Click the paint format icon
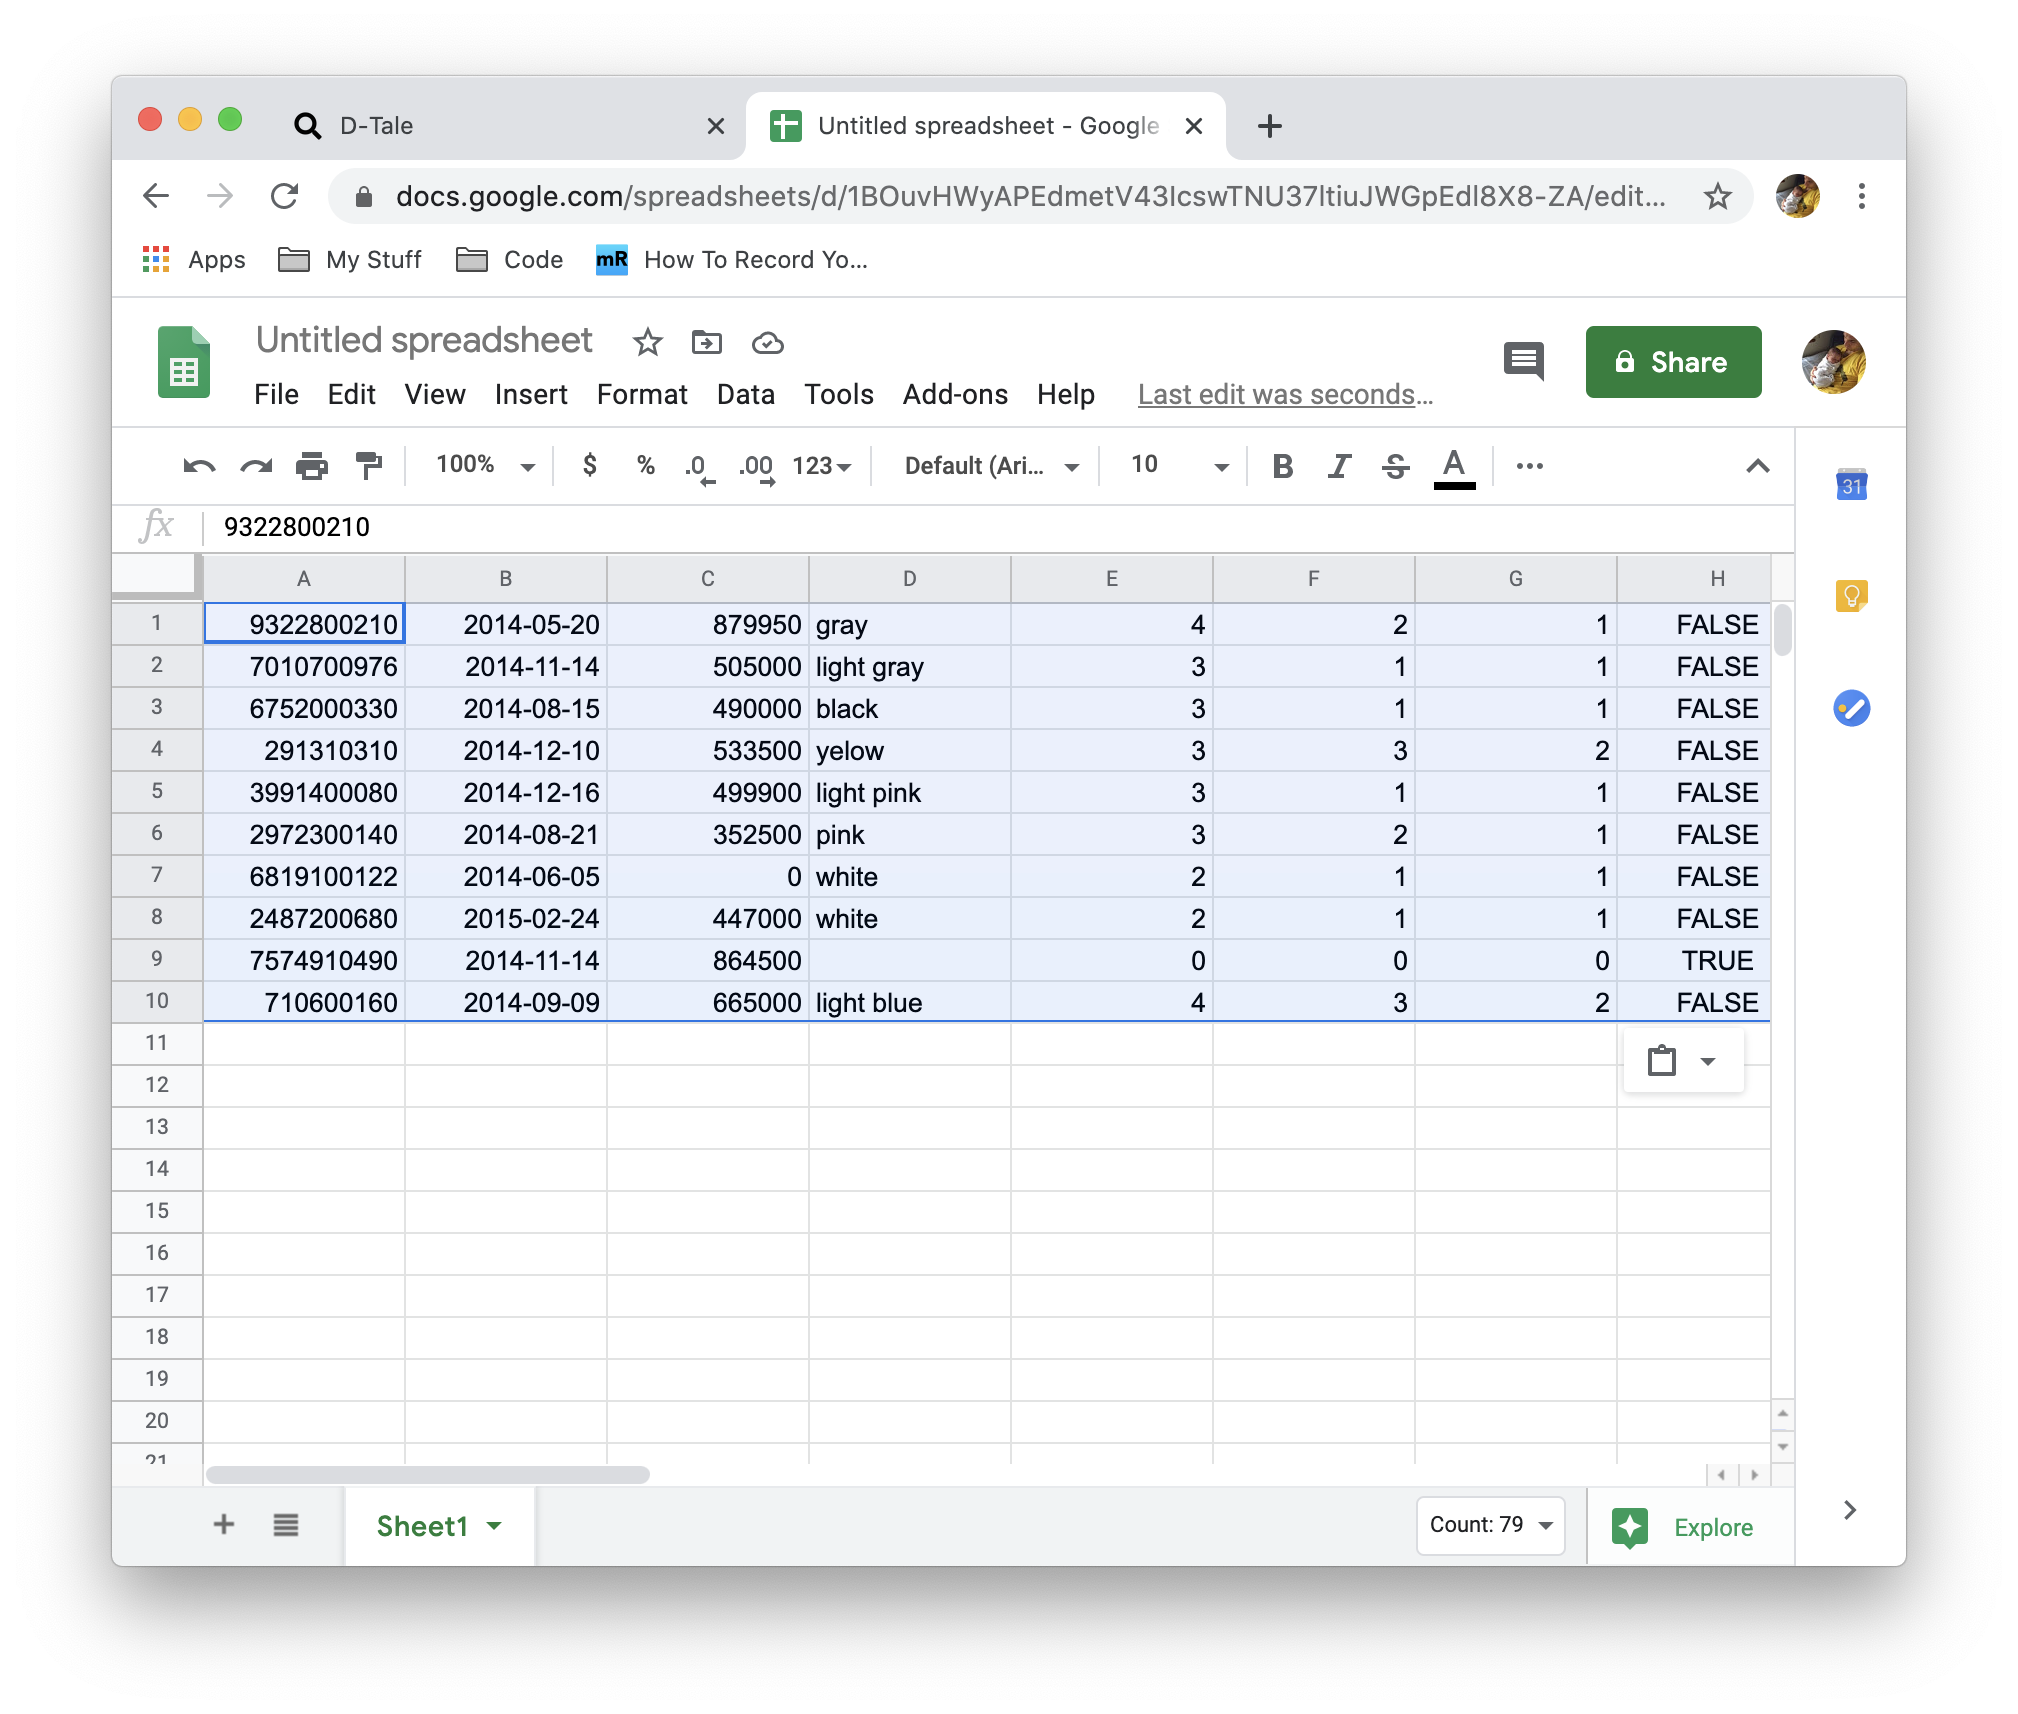Viewport: 2018px width, 1714px height. 369,465
